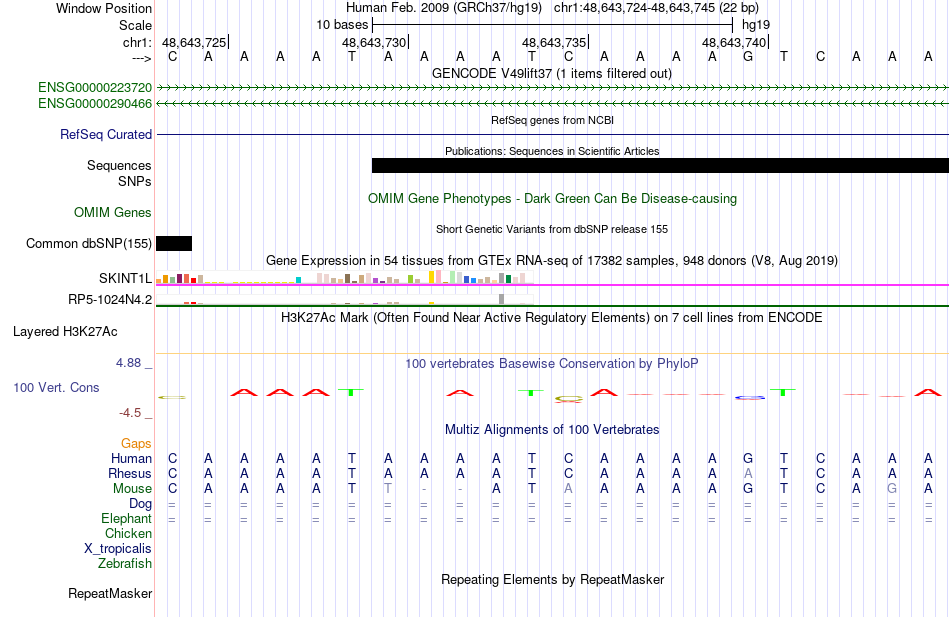Click Short Genetic Variants from dbSNP title

click(x=552, y=229)
